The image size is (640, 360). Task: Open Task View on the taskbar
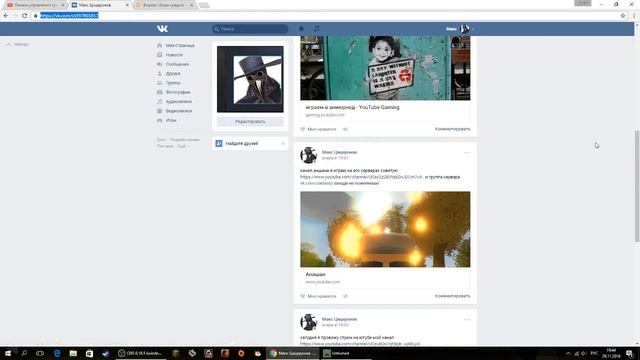click(x=40, y=353)
